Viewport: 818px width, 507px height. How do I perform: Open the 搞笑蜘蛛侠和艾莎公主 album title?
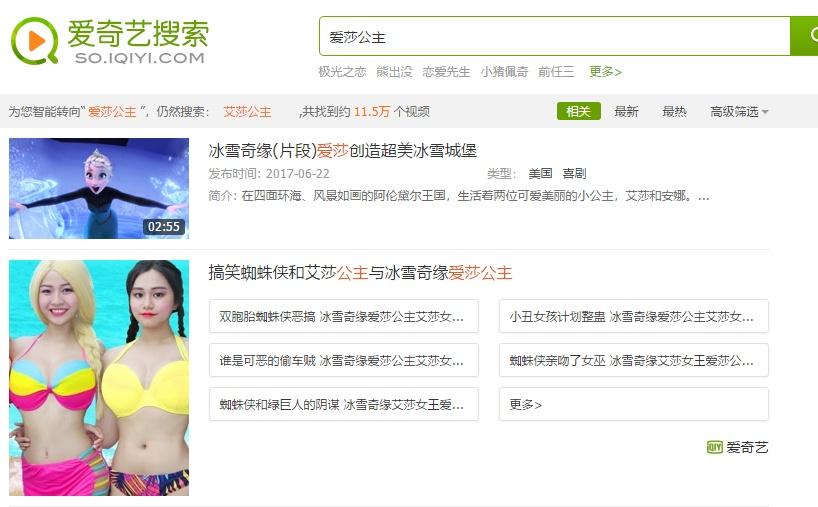(360, 273)
